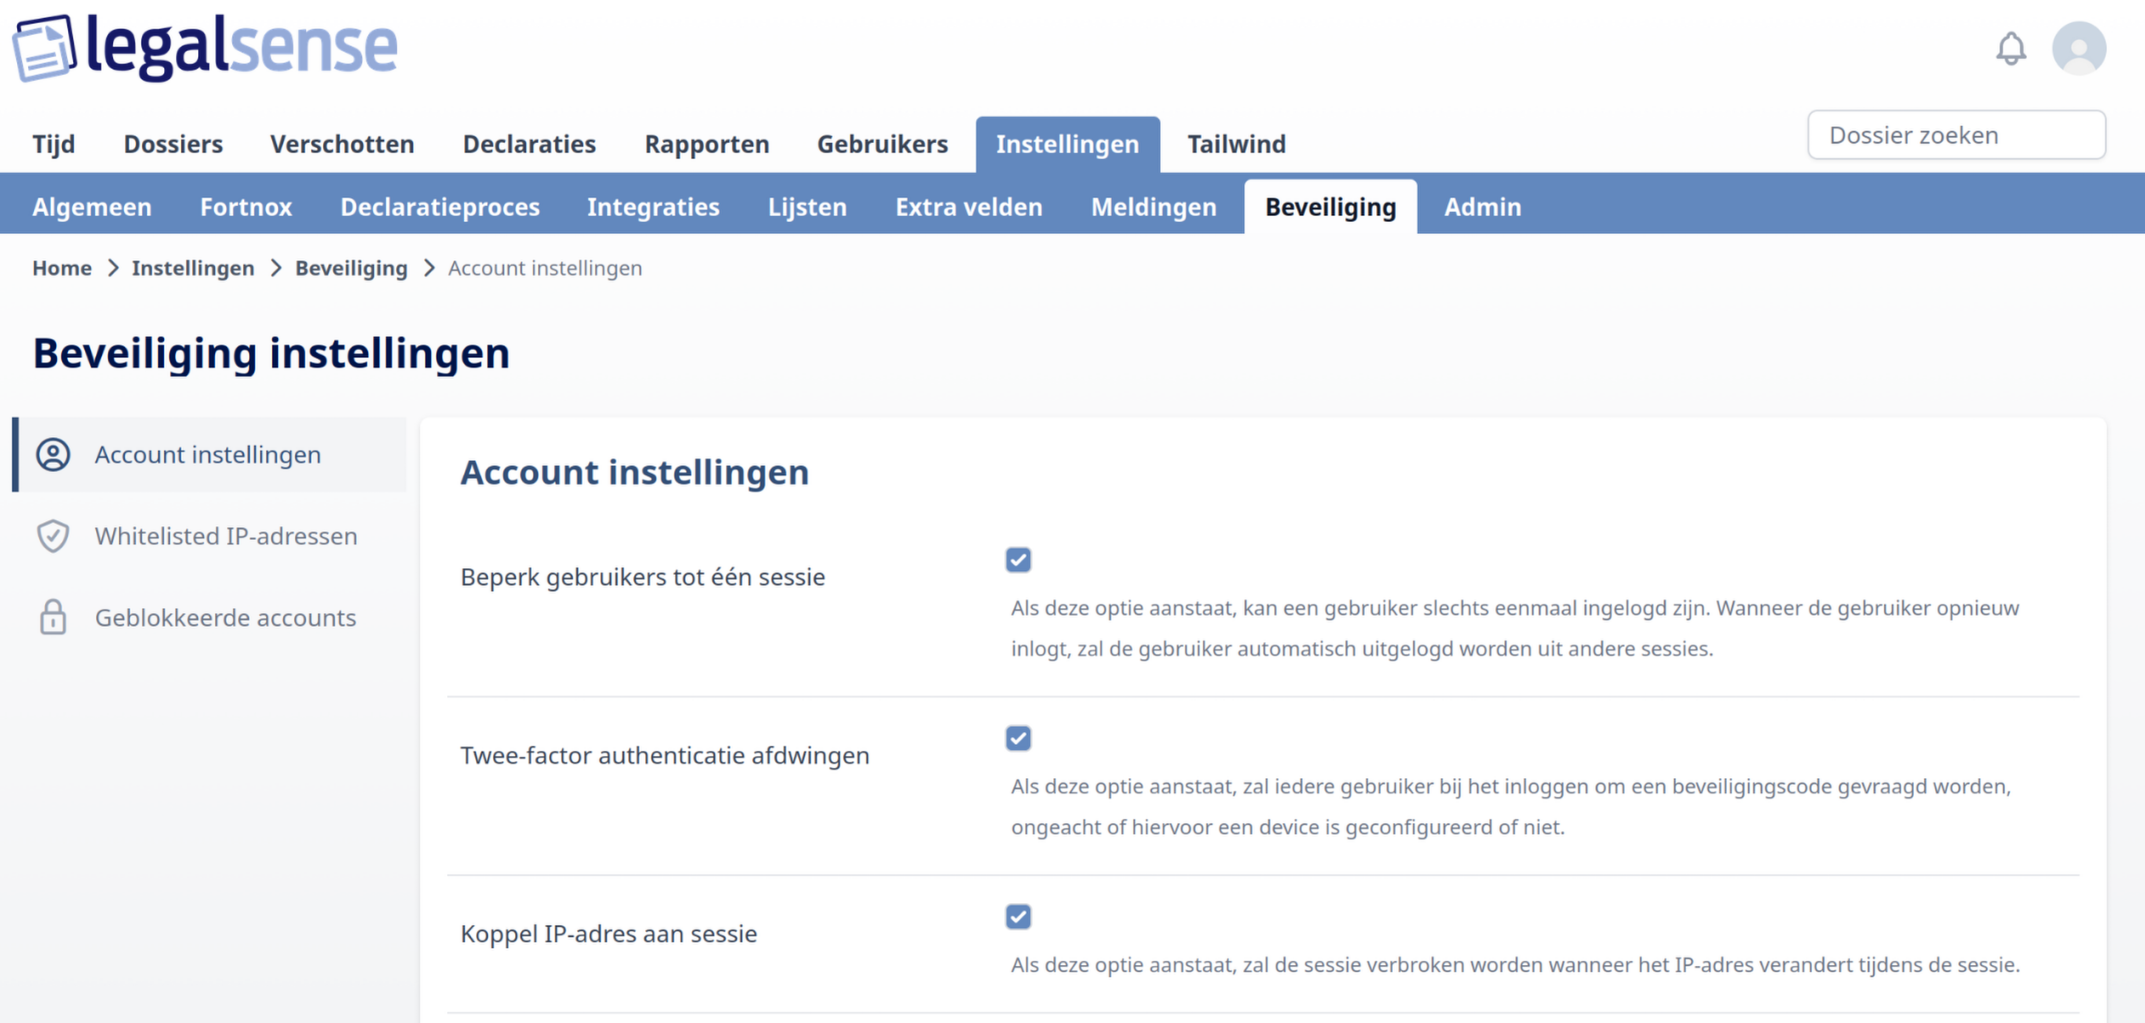Select Account instellingen in sidebar
Viewport: 2145px width, 1023px height.
pos(210,455)
